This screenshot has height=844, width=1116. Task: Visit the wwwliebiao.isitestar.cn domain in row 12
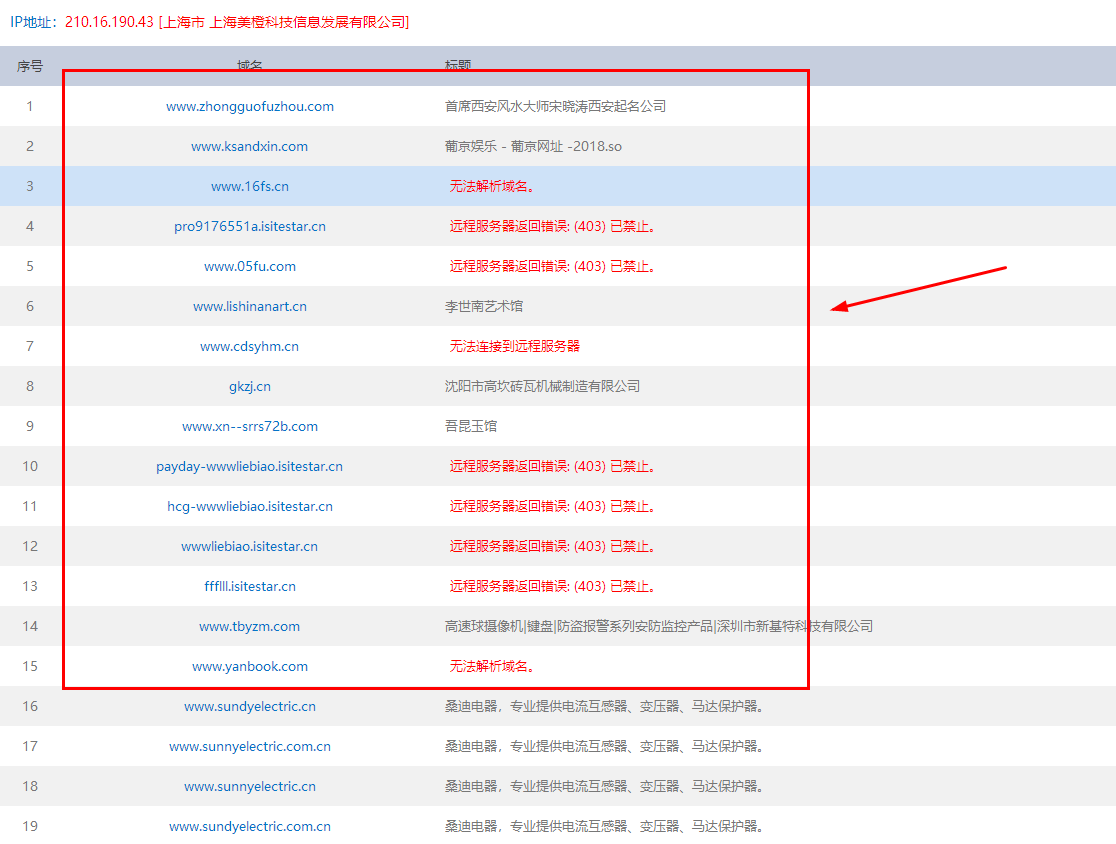click(250, 546)
